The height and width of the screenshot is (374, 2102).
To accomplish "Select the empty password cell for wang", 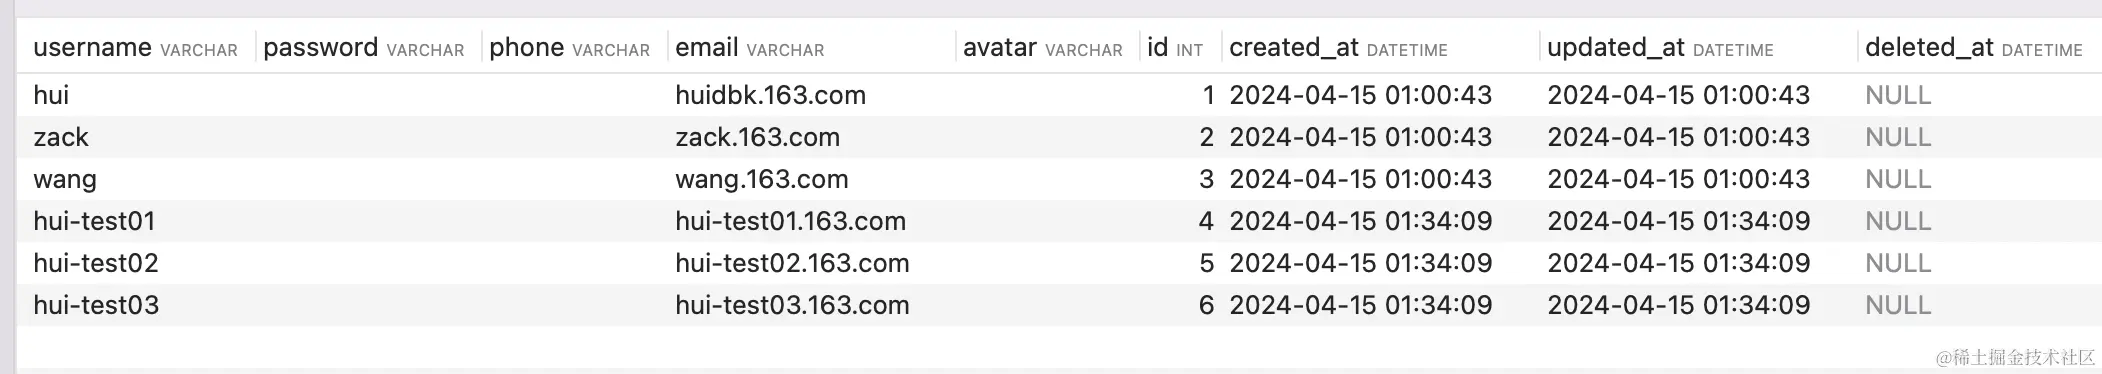I will click(368, 179).
